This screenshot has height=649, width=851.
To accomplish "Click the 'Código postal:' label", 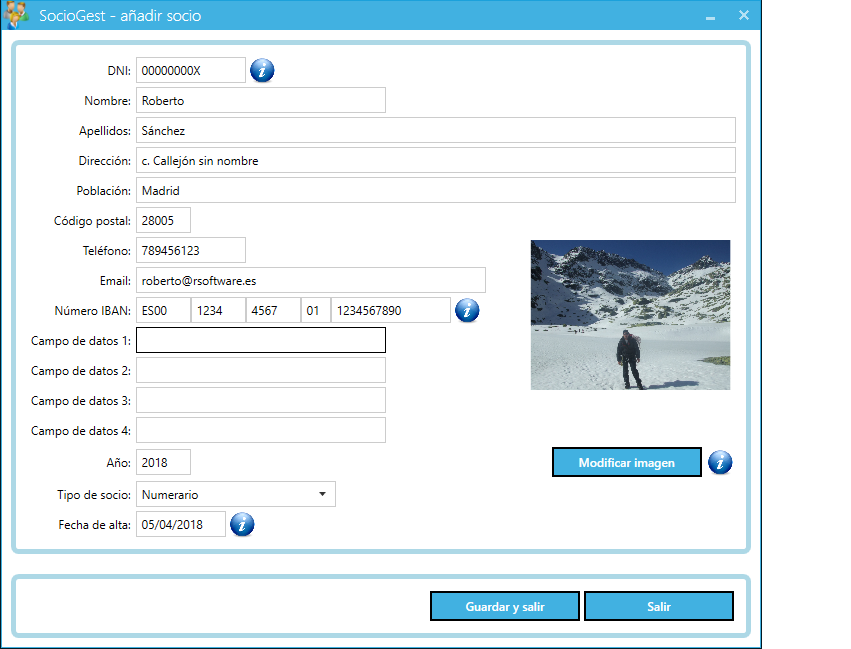I will (92, 221).
